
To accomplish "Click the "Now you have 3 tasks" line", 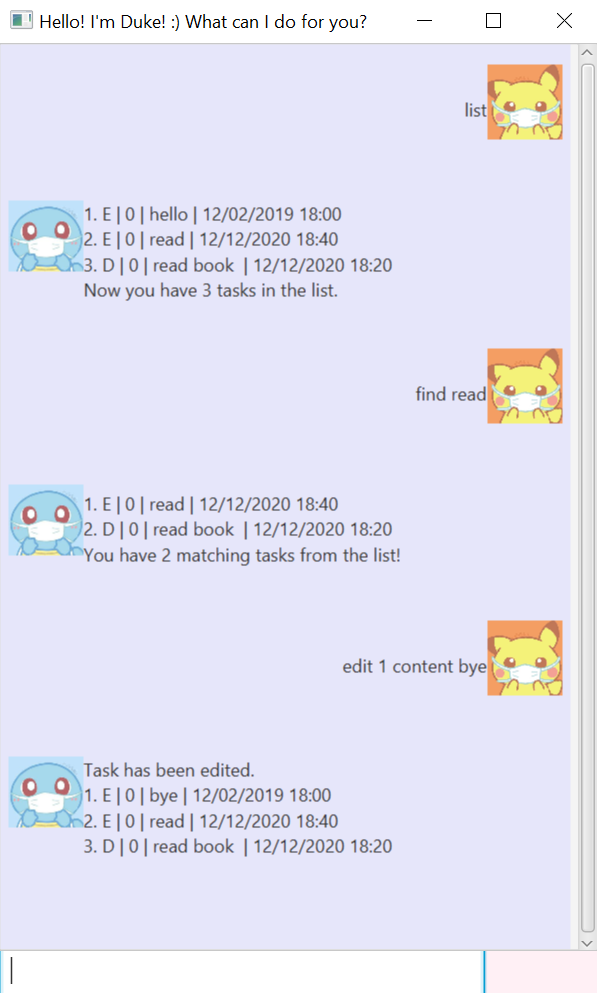I will pyautogui.click(x=211, y=291).
